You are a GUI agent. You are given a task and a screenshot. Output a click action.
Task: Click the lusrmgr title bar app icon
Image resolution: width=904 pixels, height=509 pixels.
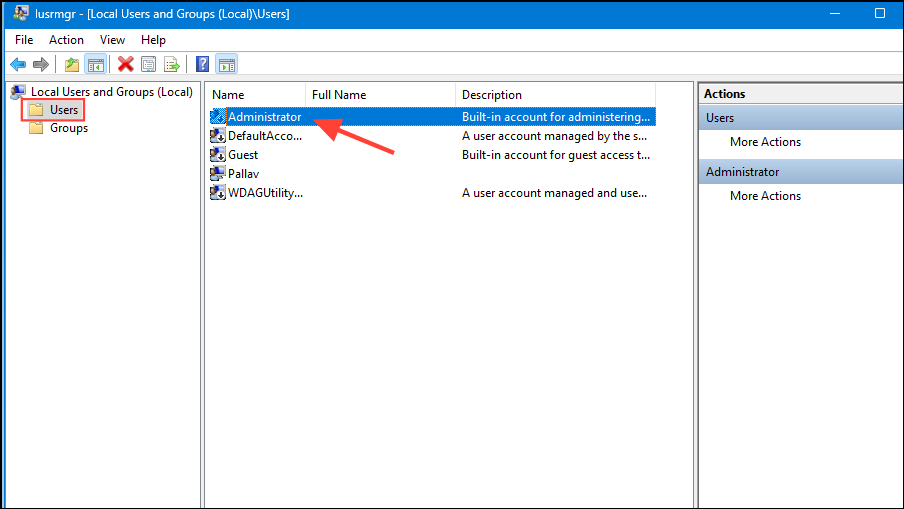coord(21,13)
